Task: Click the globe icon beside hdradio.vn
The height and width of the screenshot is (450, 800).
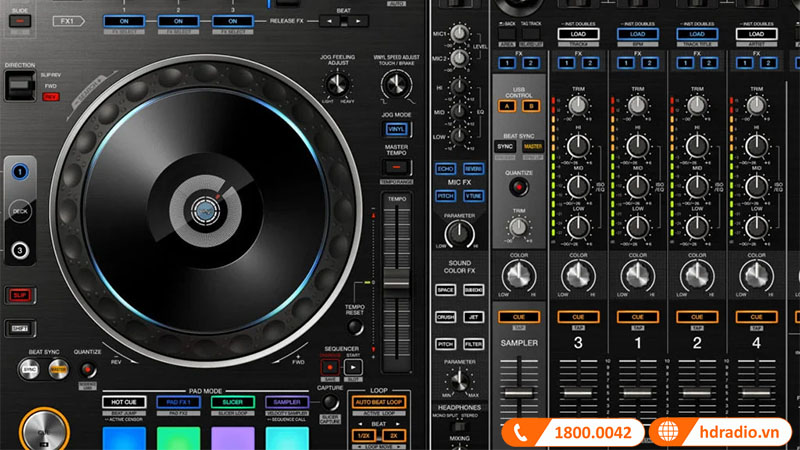Action: (668, 432)
